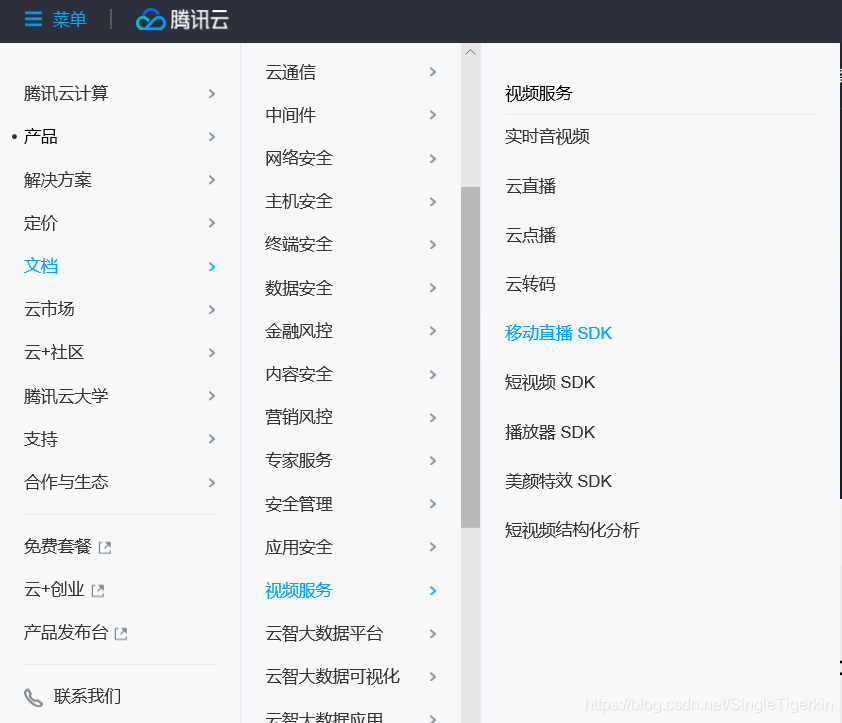Viewport: 842px width, 723px height.
Task: Select 产品 menu item
Action: click(x=40, y=136)
